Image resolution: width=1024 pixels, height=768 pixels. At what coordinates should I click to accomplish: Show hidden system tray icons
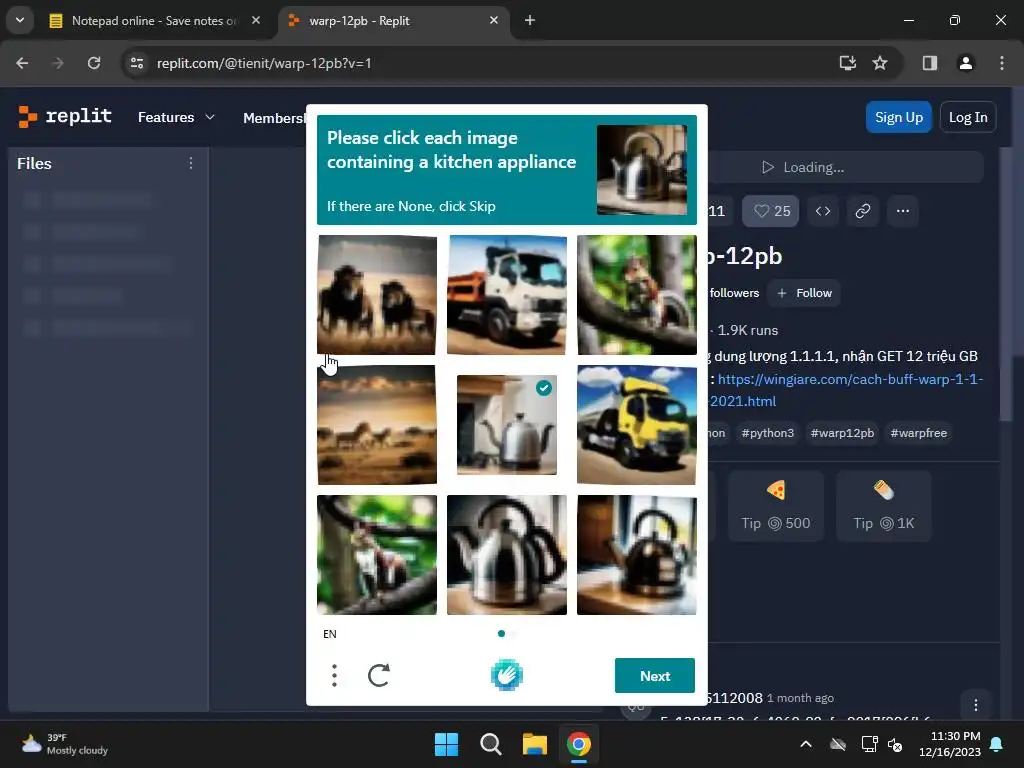click(x=806, y=744)
